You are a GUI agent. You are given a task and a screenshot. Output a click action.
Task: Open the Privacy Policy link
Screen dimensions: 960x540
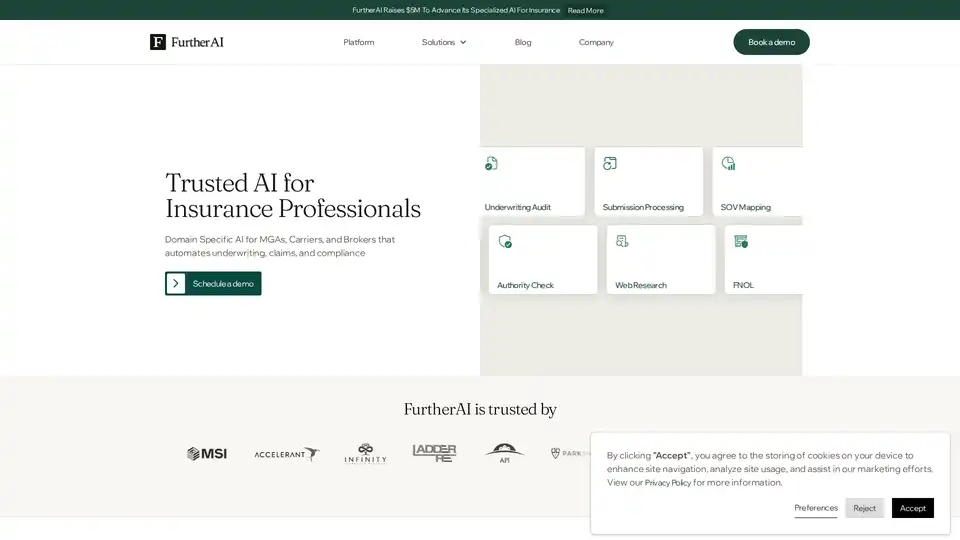click(667, 483)
